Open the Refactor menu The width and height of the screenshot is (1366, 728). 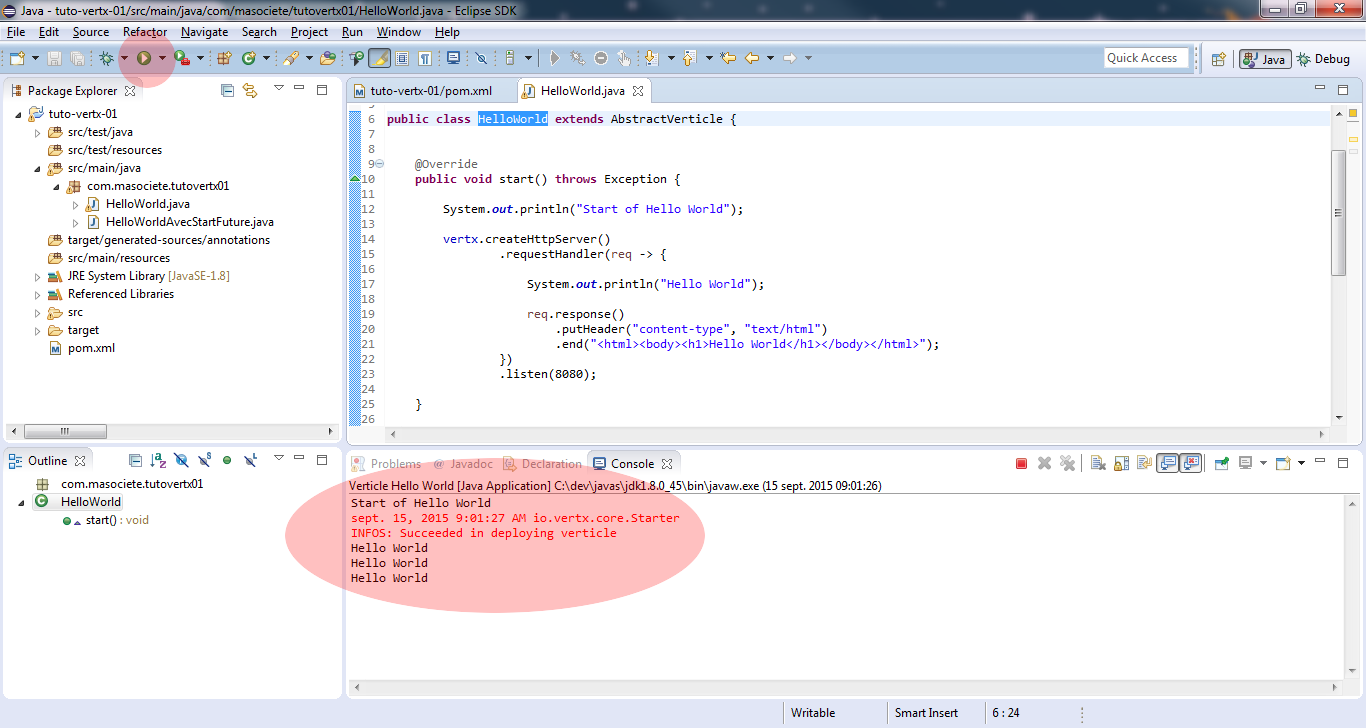145,32
